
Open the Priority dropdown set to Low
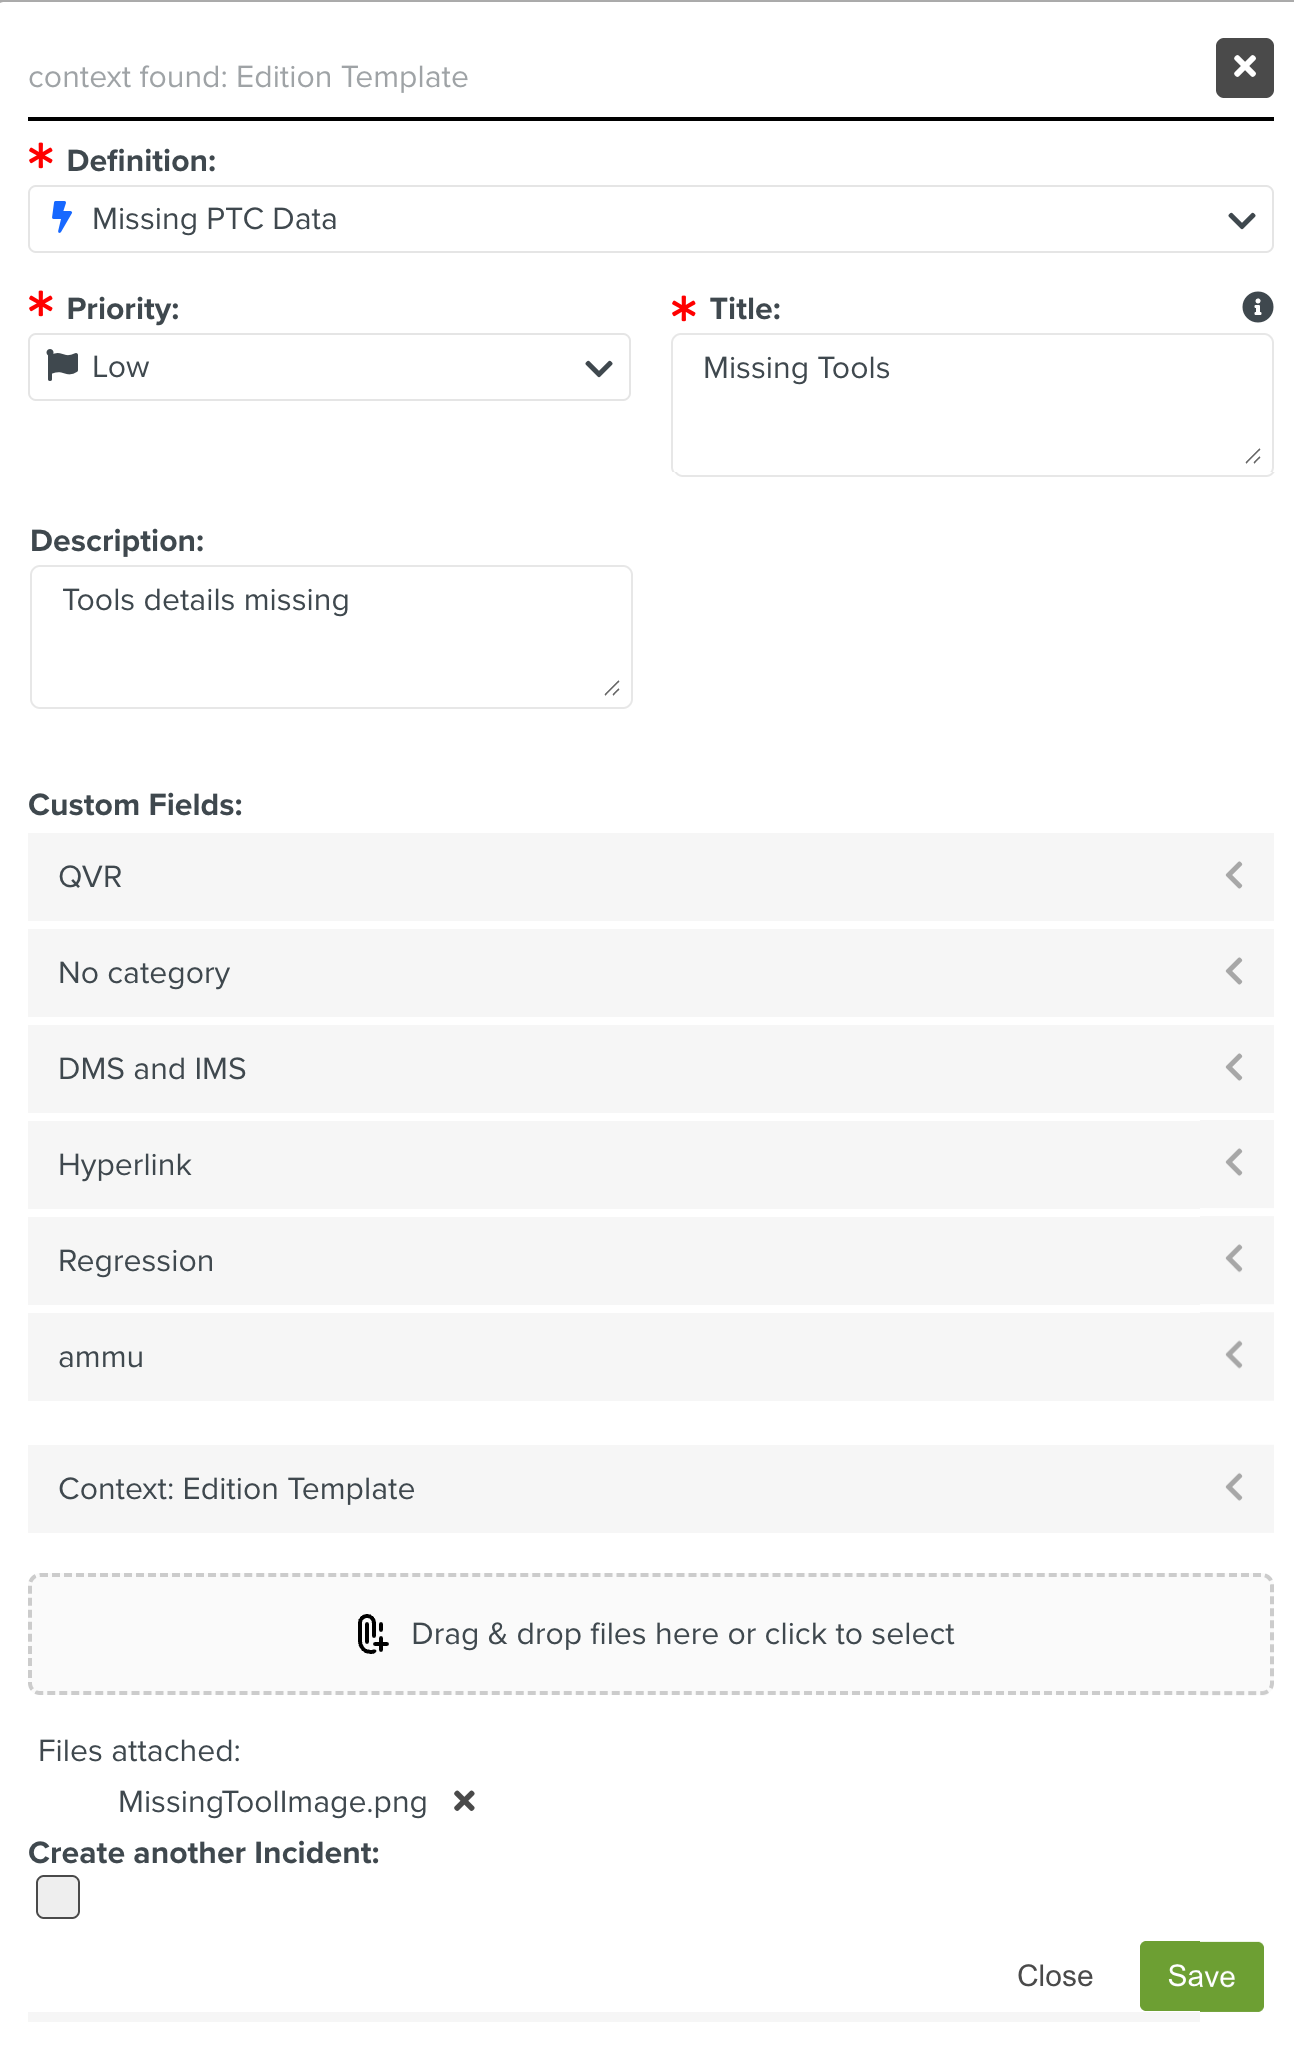coord(329,367)
